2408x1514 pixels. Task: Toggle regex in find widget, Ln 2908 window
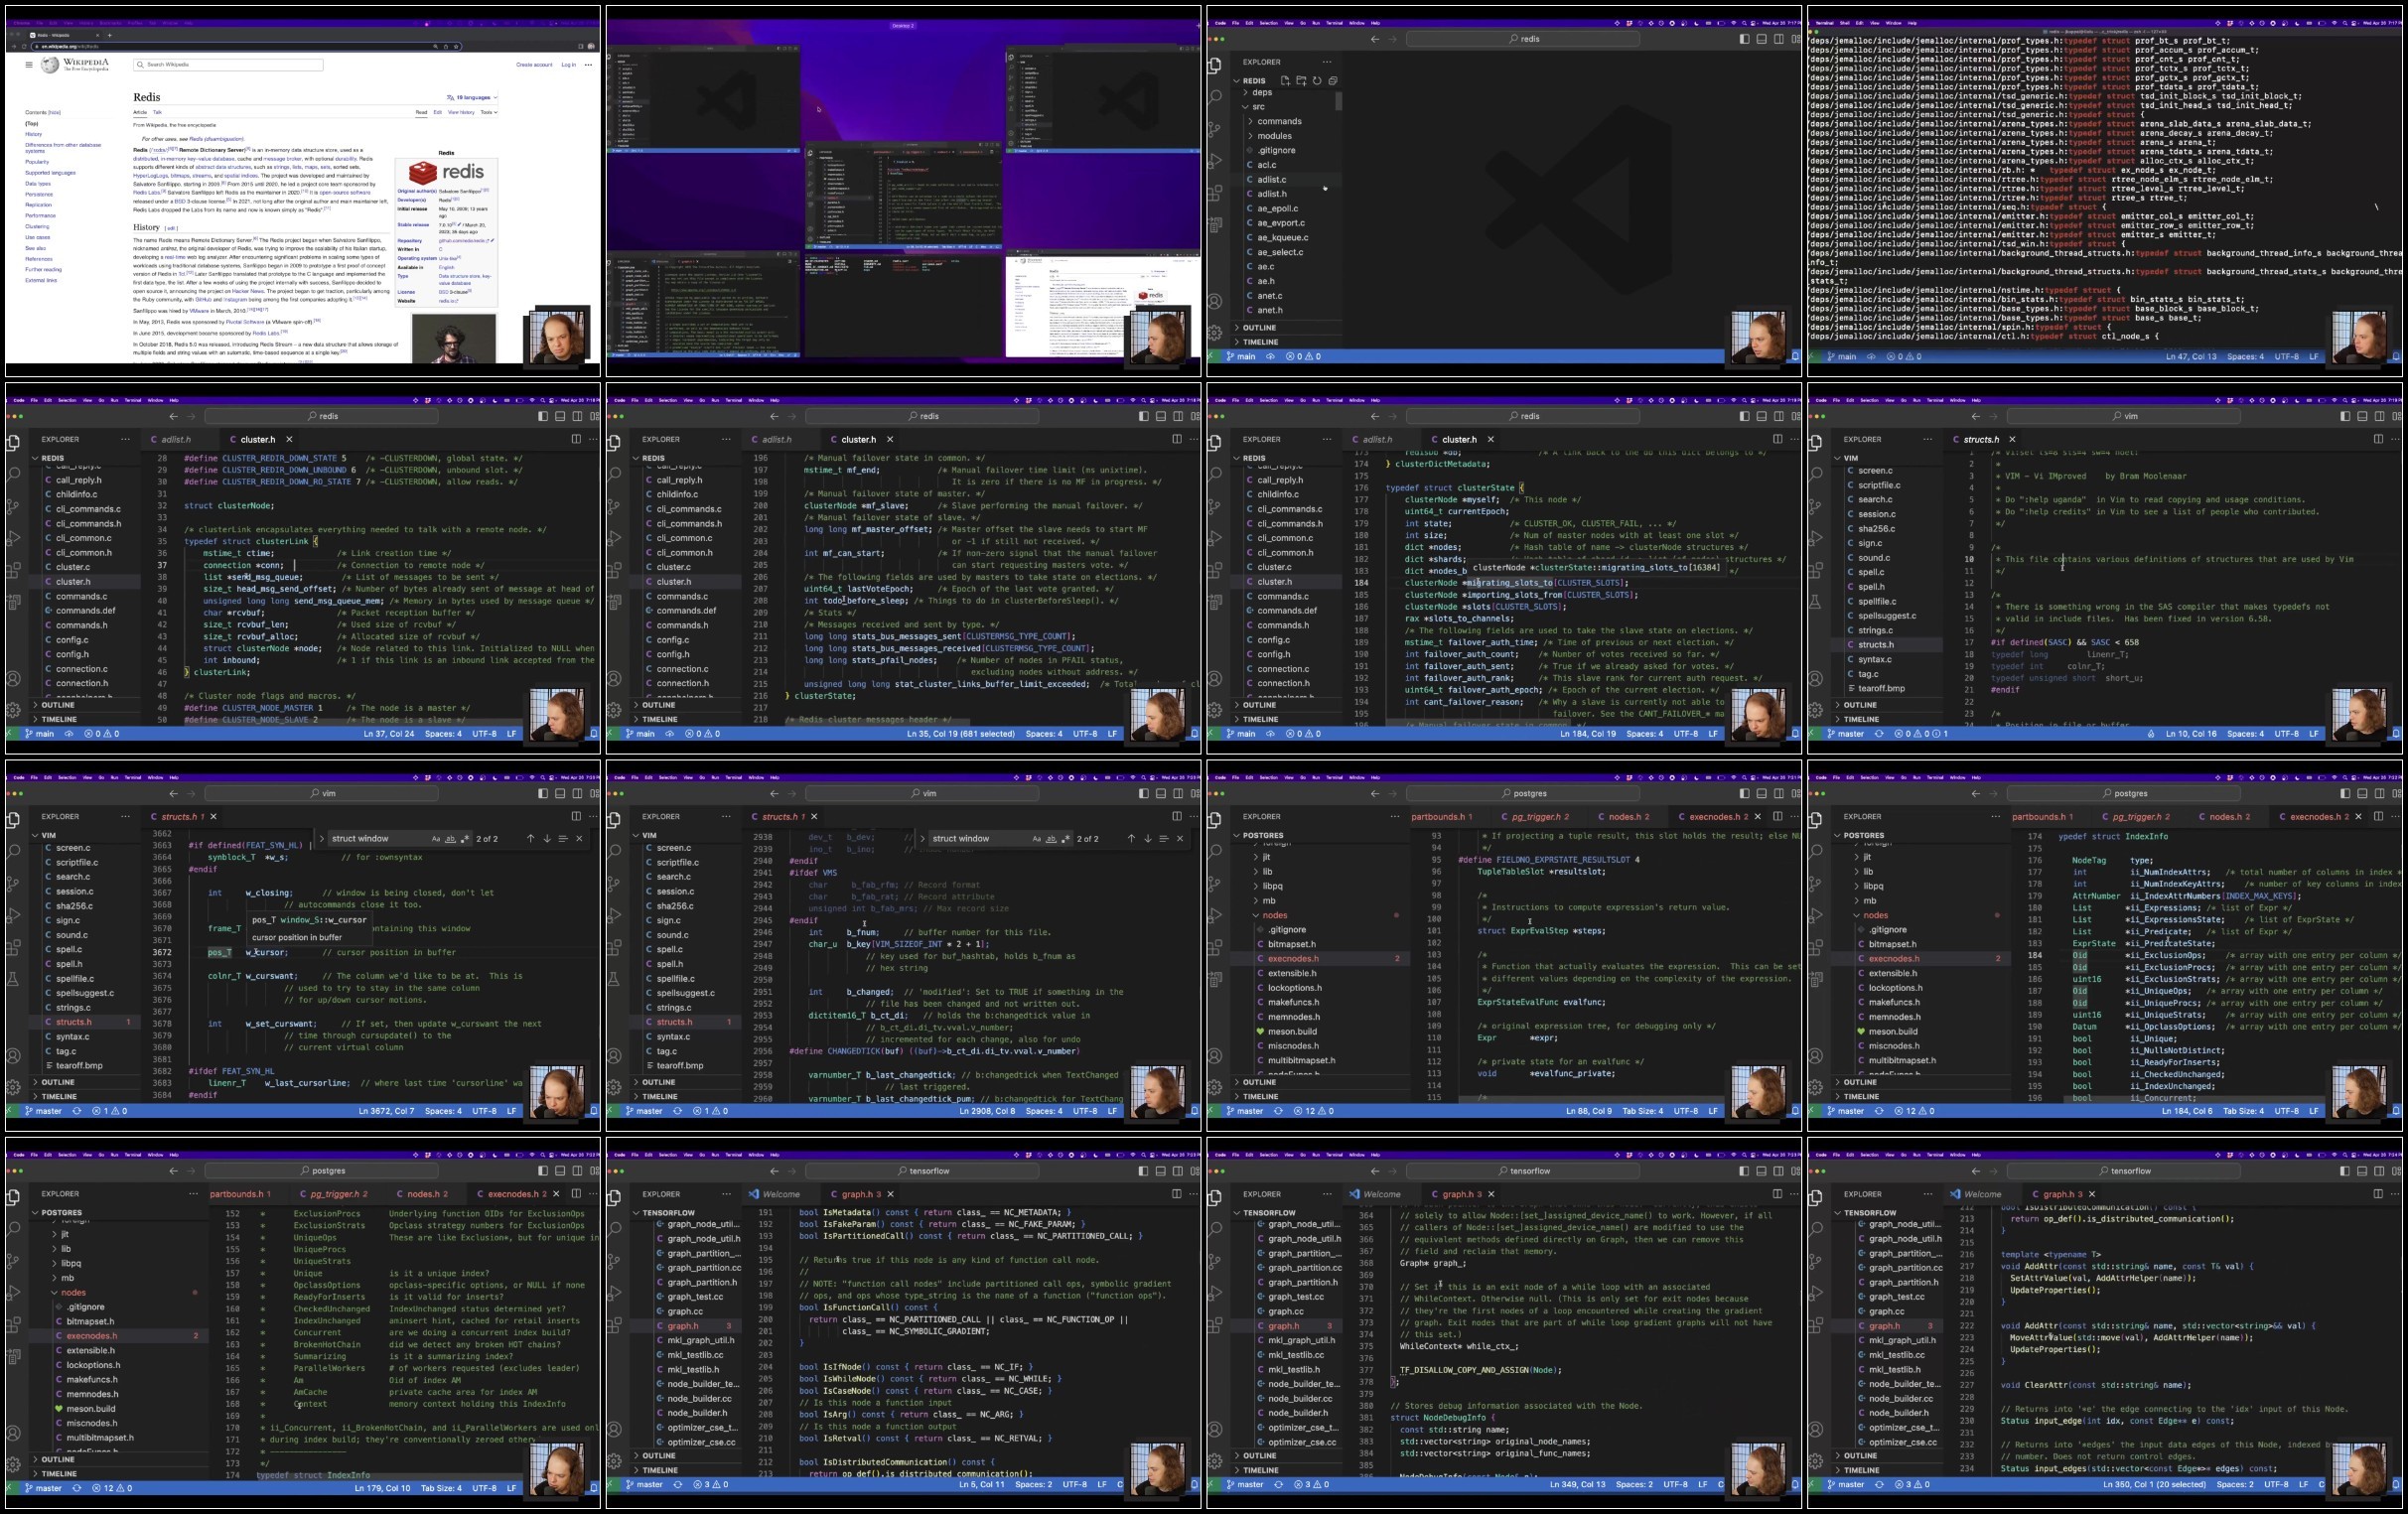coord(1066,838)
